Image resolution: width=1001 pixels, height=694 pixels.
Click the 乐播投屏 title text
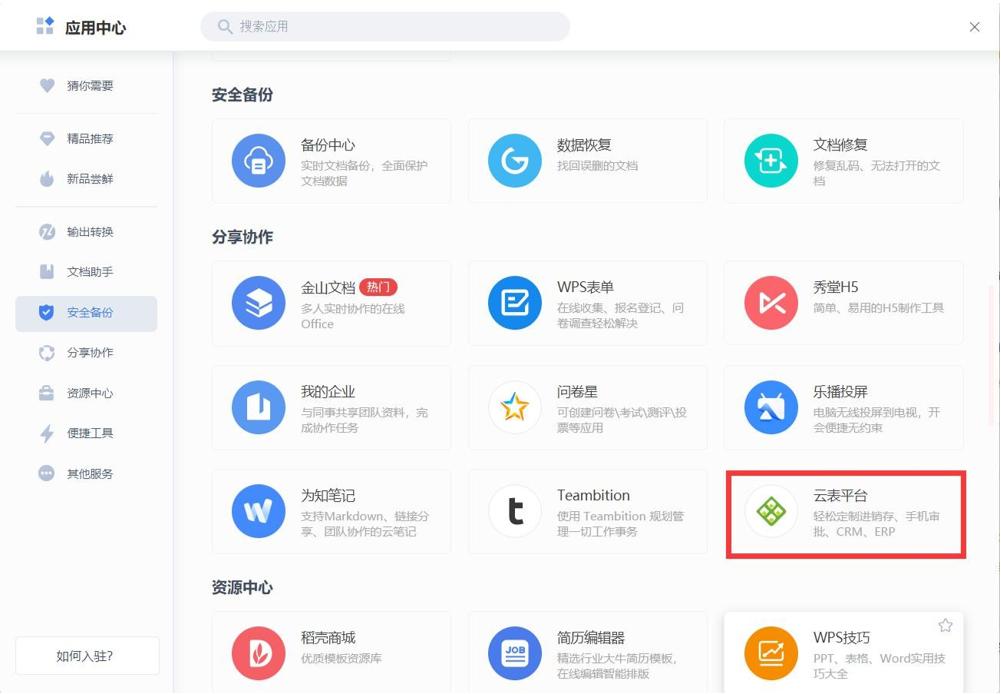840,391
